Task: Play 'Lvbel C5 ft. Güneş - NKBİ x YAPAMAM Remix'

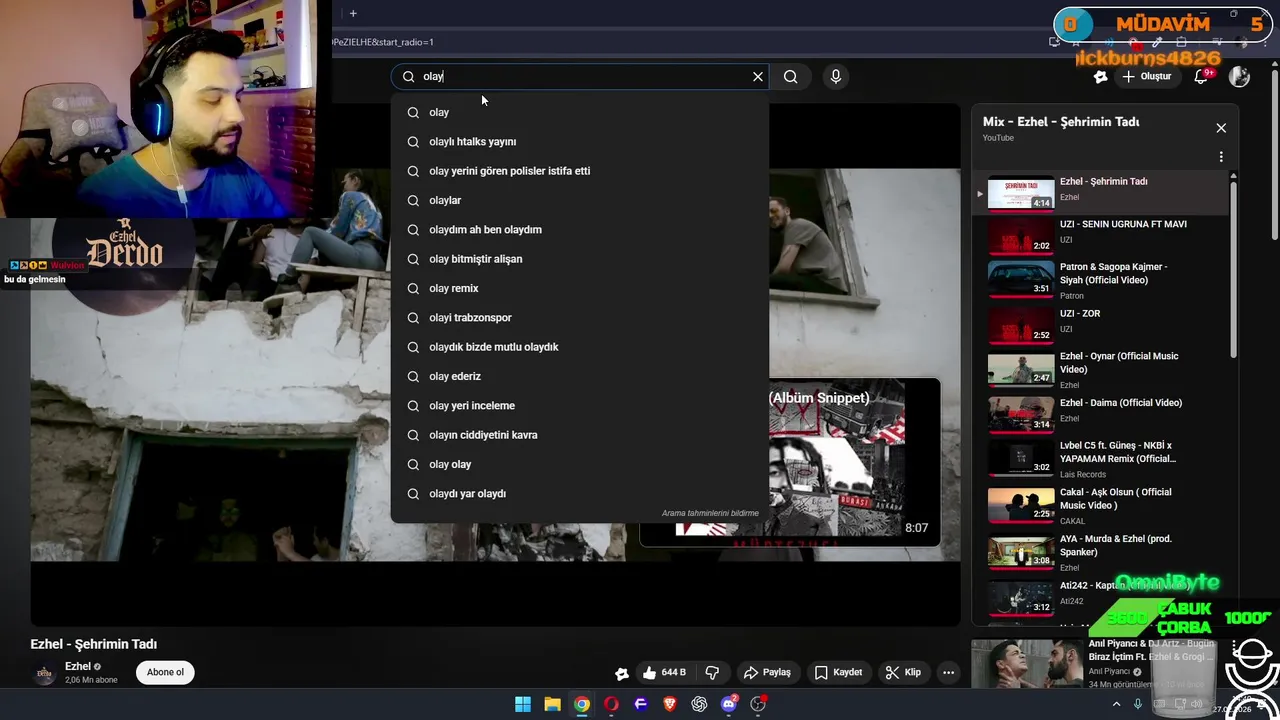Action: click(x=1100, y=459)
